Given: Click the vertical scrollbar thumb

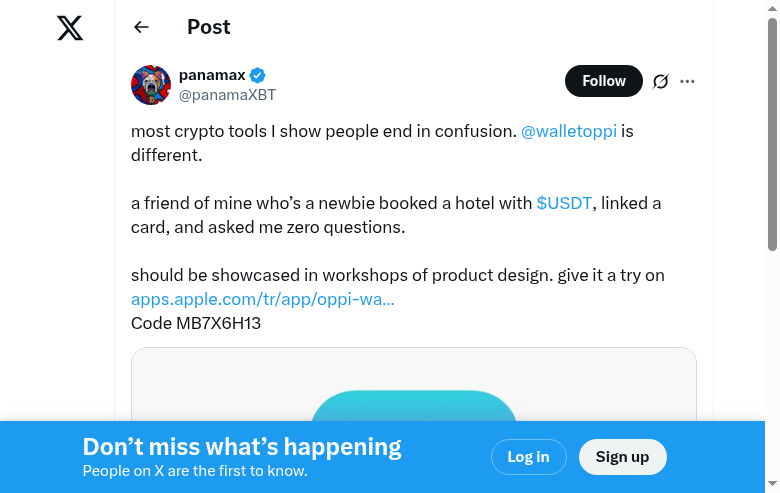Looking at the screenshot, I should [772, 135].
